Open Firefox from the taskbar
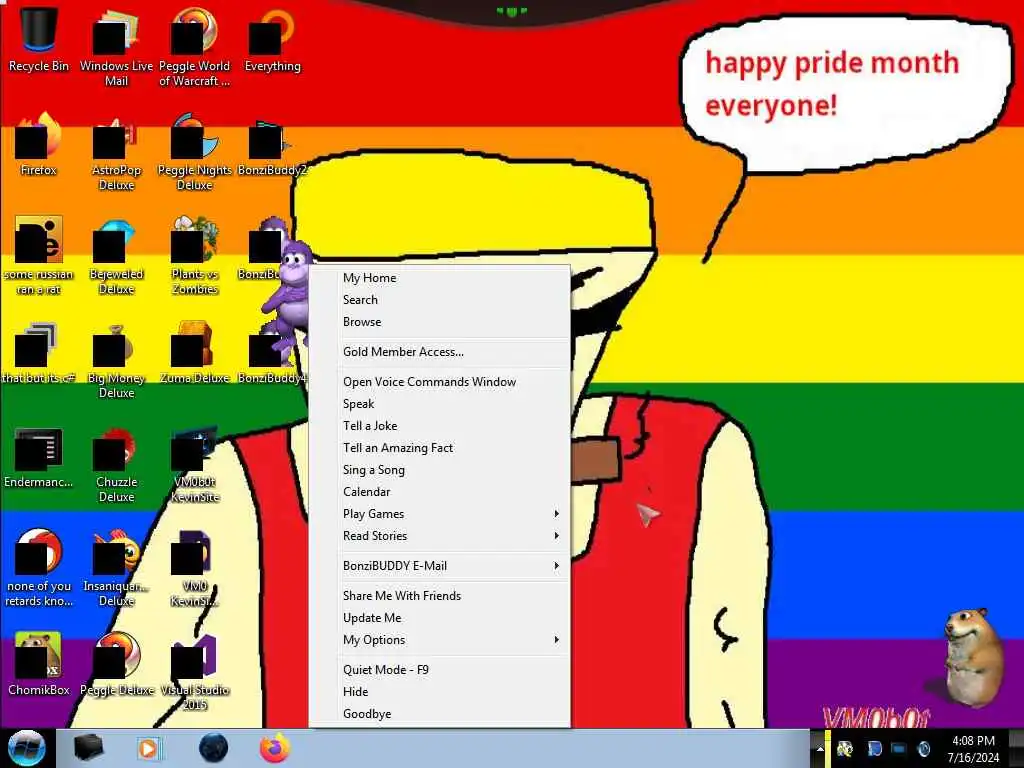This screenshot has height=768, width=1024. [x=275, y=748]
